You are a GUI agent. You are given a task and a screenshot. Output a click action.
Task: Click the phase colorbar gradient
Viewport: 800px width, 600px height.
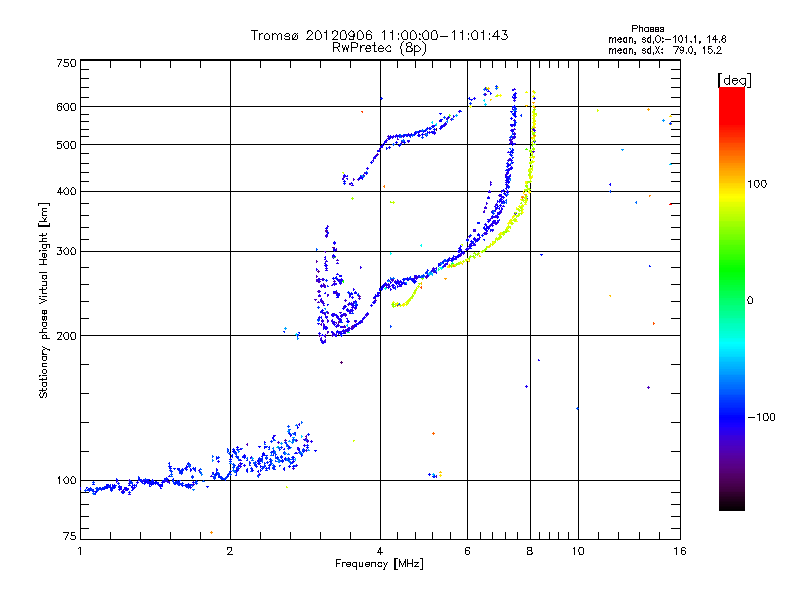click(x=732, y=298)
